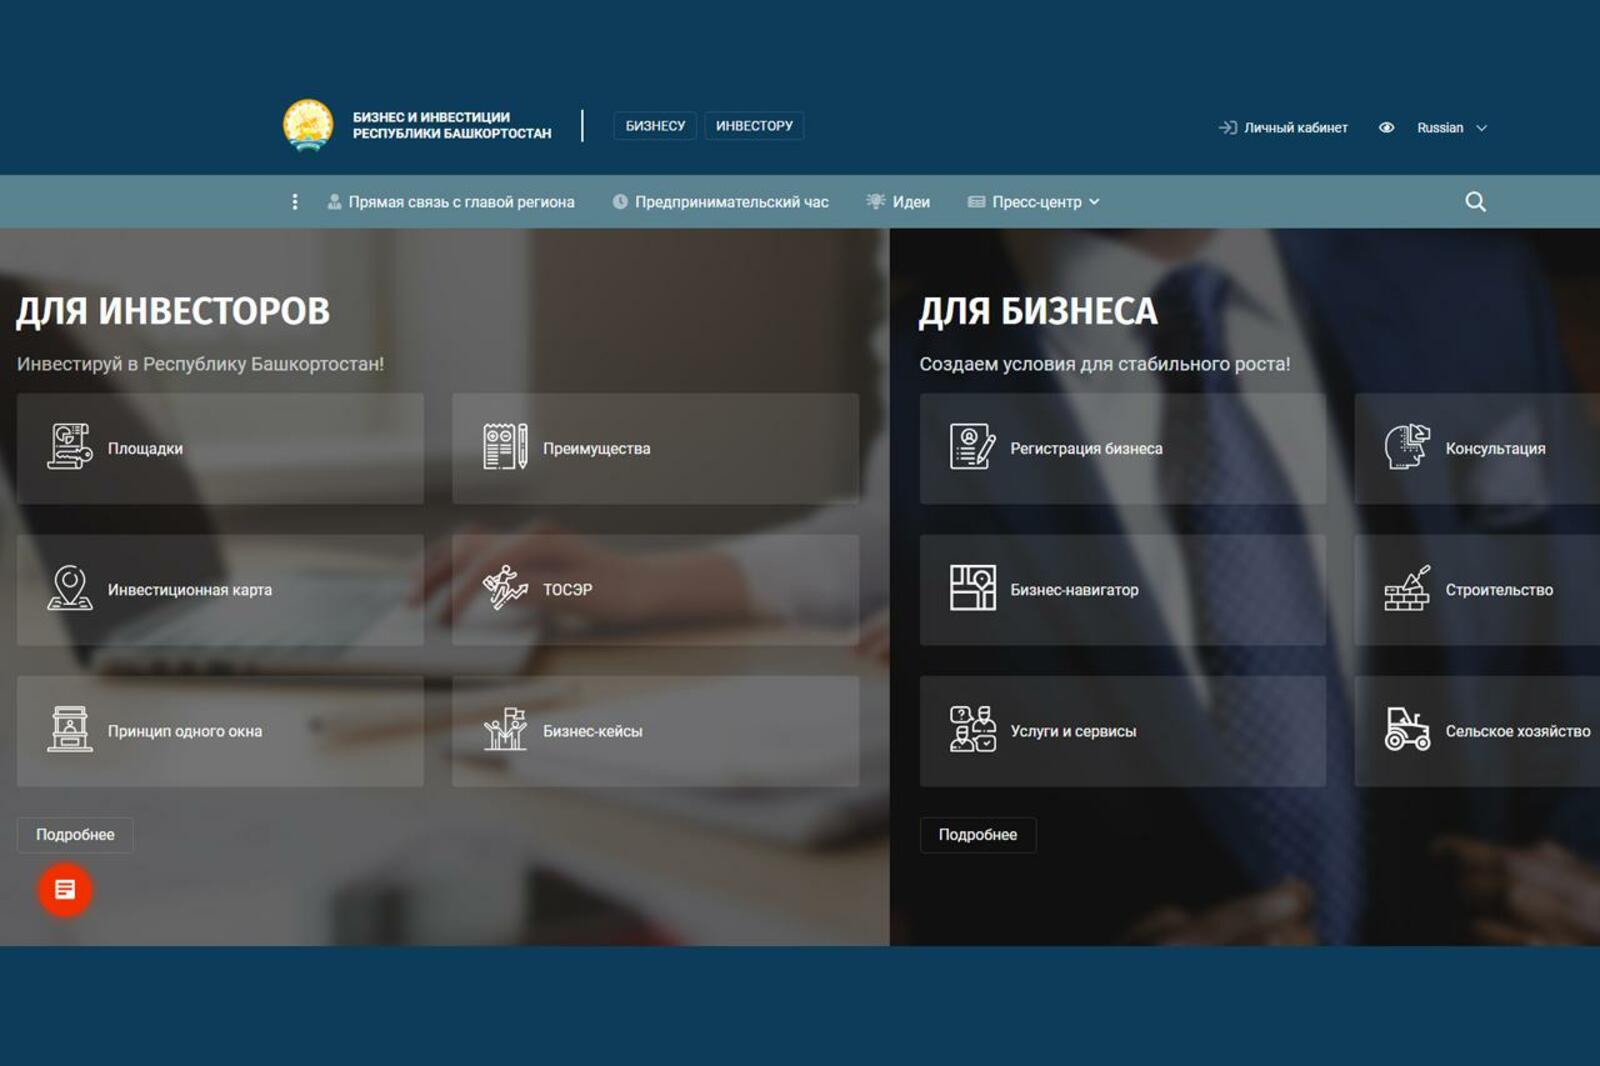Click the Bashkortostan coat of arms logo
Viewport: 1600px width, 1066px height.
point(308,126)
